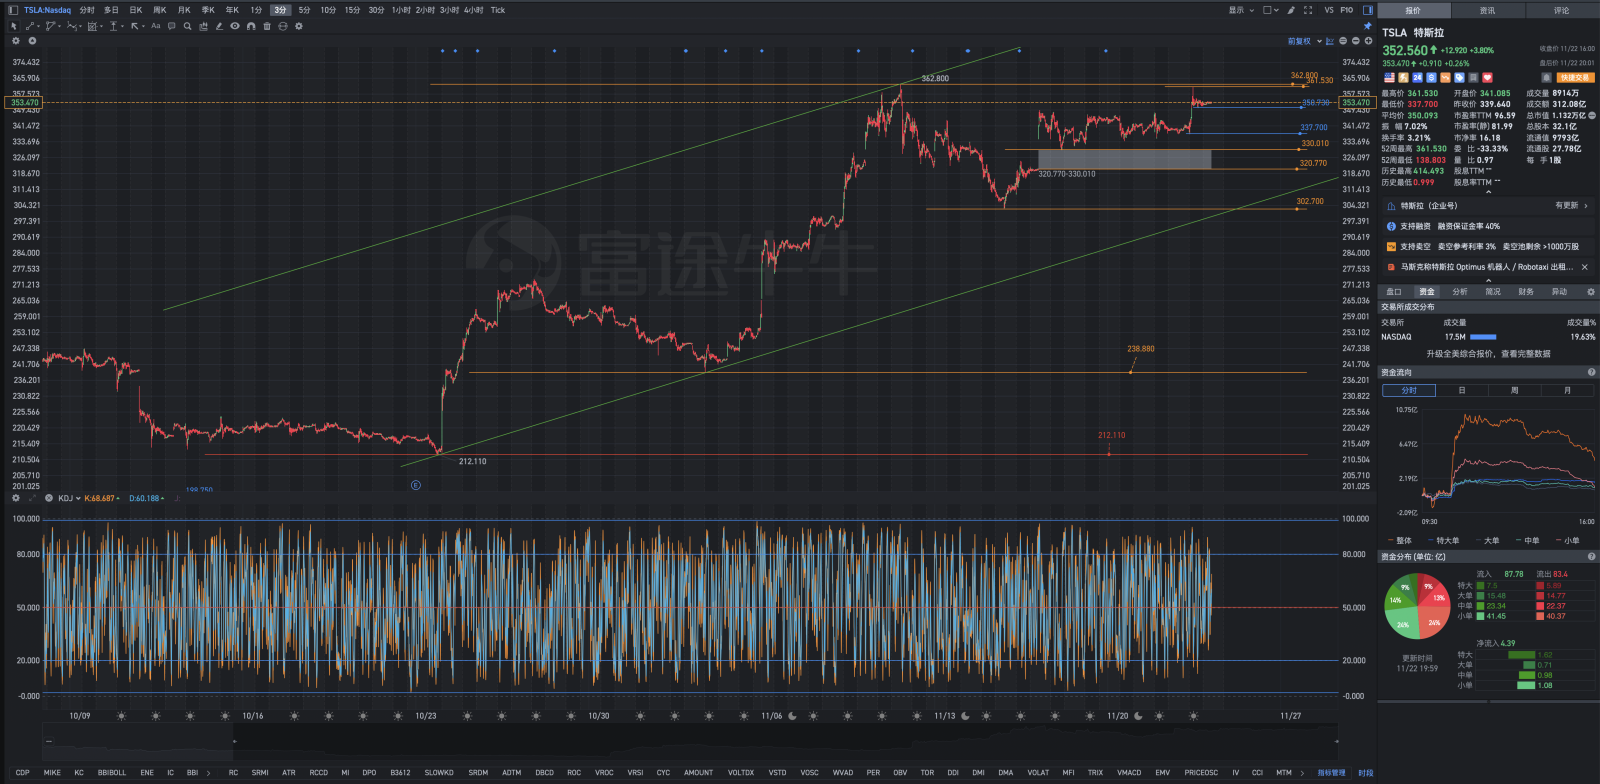Open the chart layout square dropdown
Image resolution: width=1600 pixels, height=784 pixels.
pos(1271,10)
